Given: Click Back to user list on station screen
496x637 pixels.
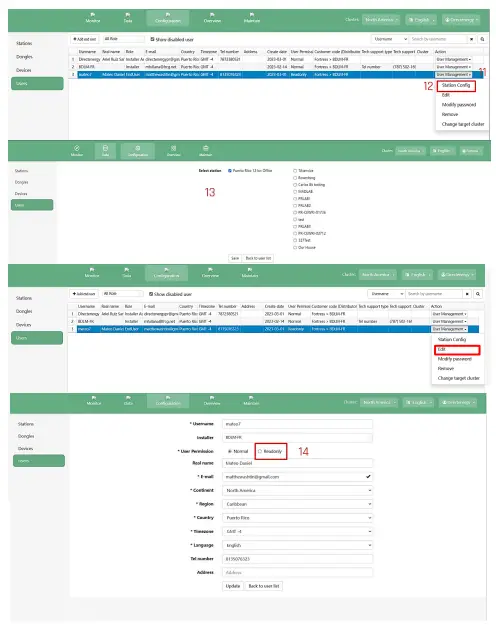Looking at the screenshot, I should (x=258, y=258).
